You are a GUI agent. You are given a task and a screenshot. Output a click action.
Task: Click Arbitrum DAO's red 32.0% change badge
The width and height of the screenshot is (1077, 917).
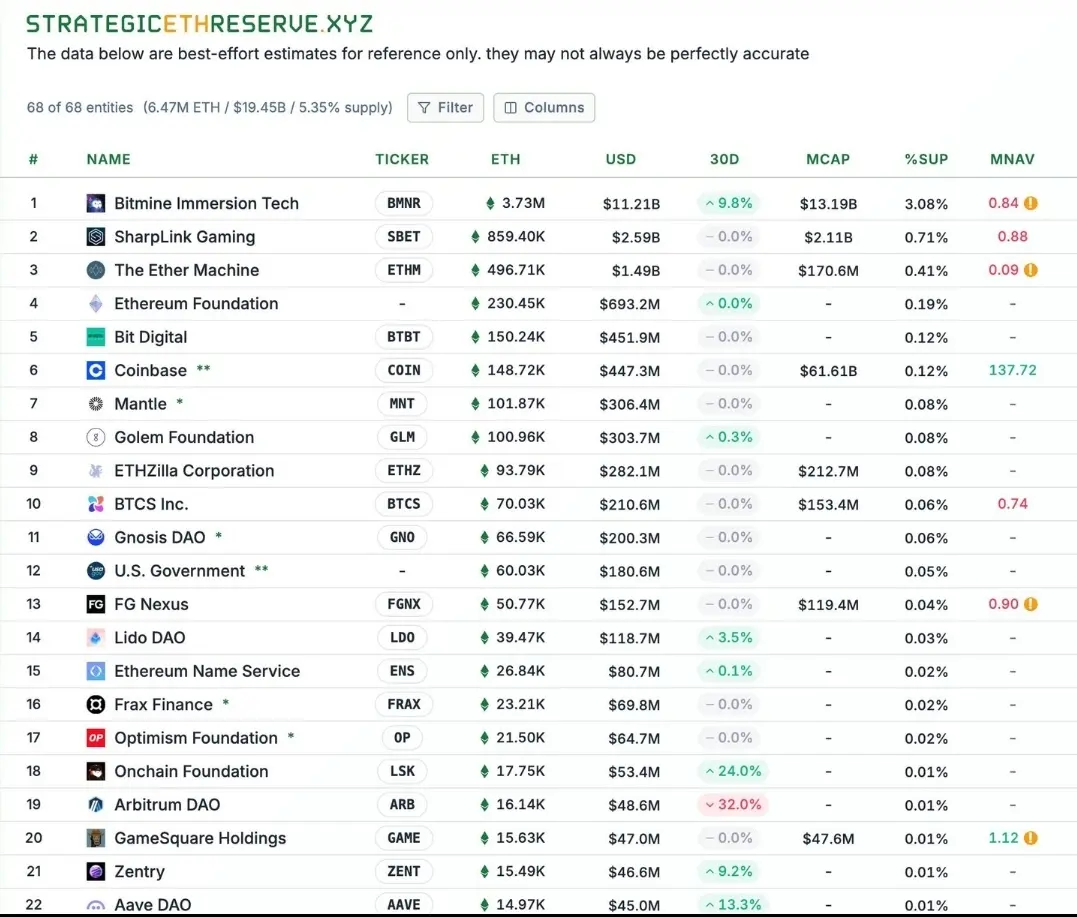tap(733, 805)
